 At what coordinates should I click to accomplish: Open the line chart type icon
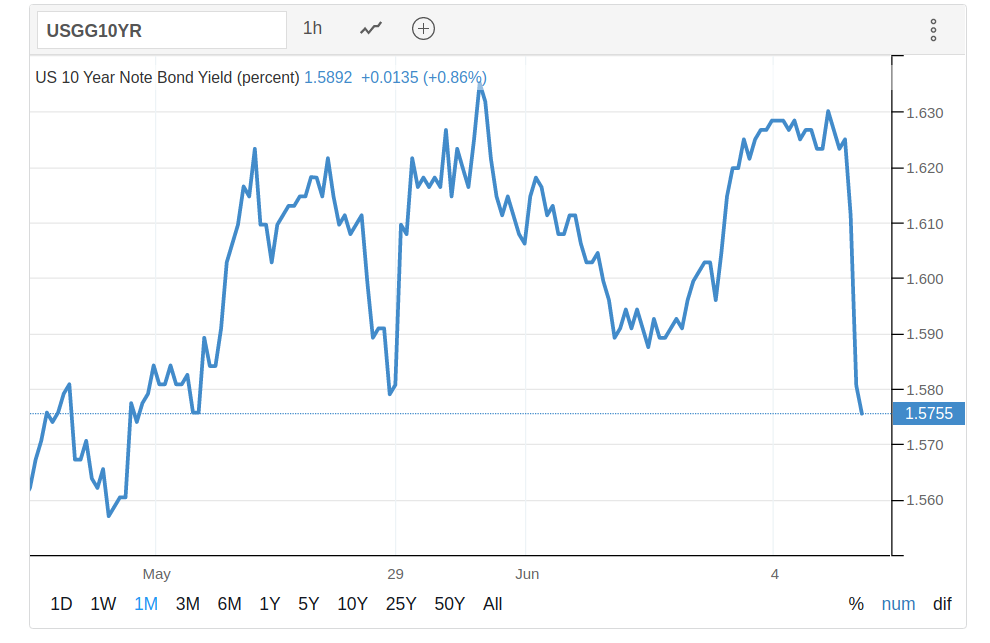pyautogui.click(x=371, y=28)
